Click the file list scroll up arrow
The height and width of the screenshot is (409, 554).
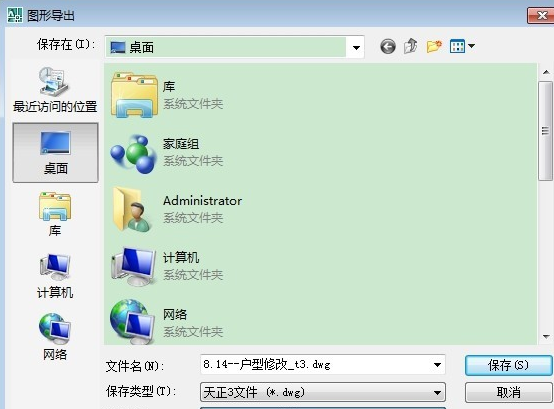tap(546, 72)
